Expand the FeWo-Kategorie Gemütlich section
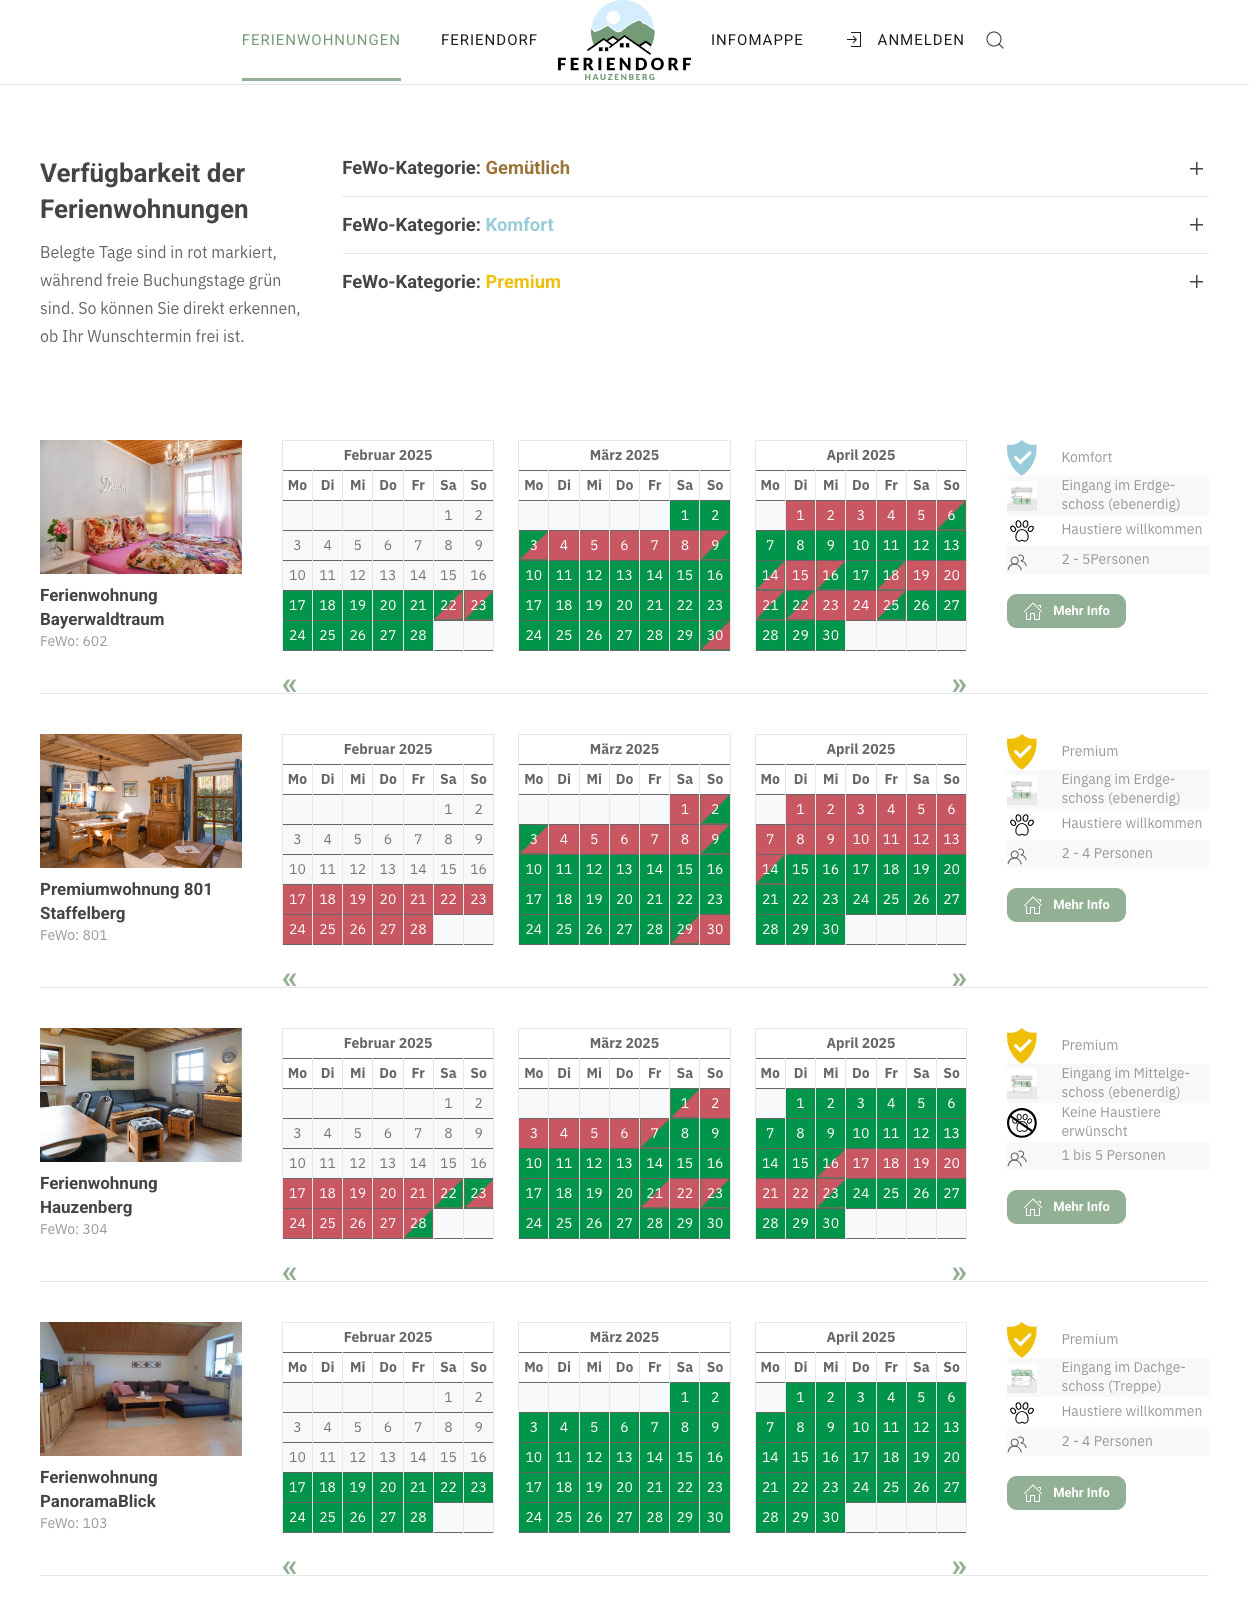The width and height of the screenshot is (1249, 1609). tap(1196, 169)
